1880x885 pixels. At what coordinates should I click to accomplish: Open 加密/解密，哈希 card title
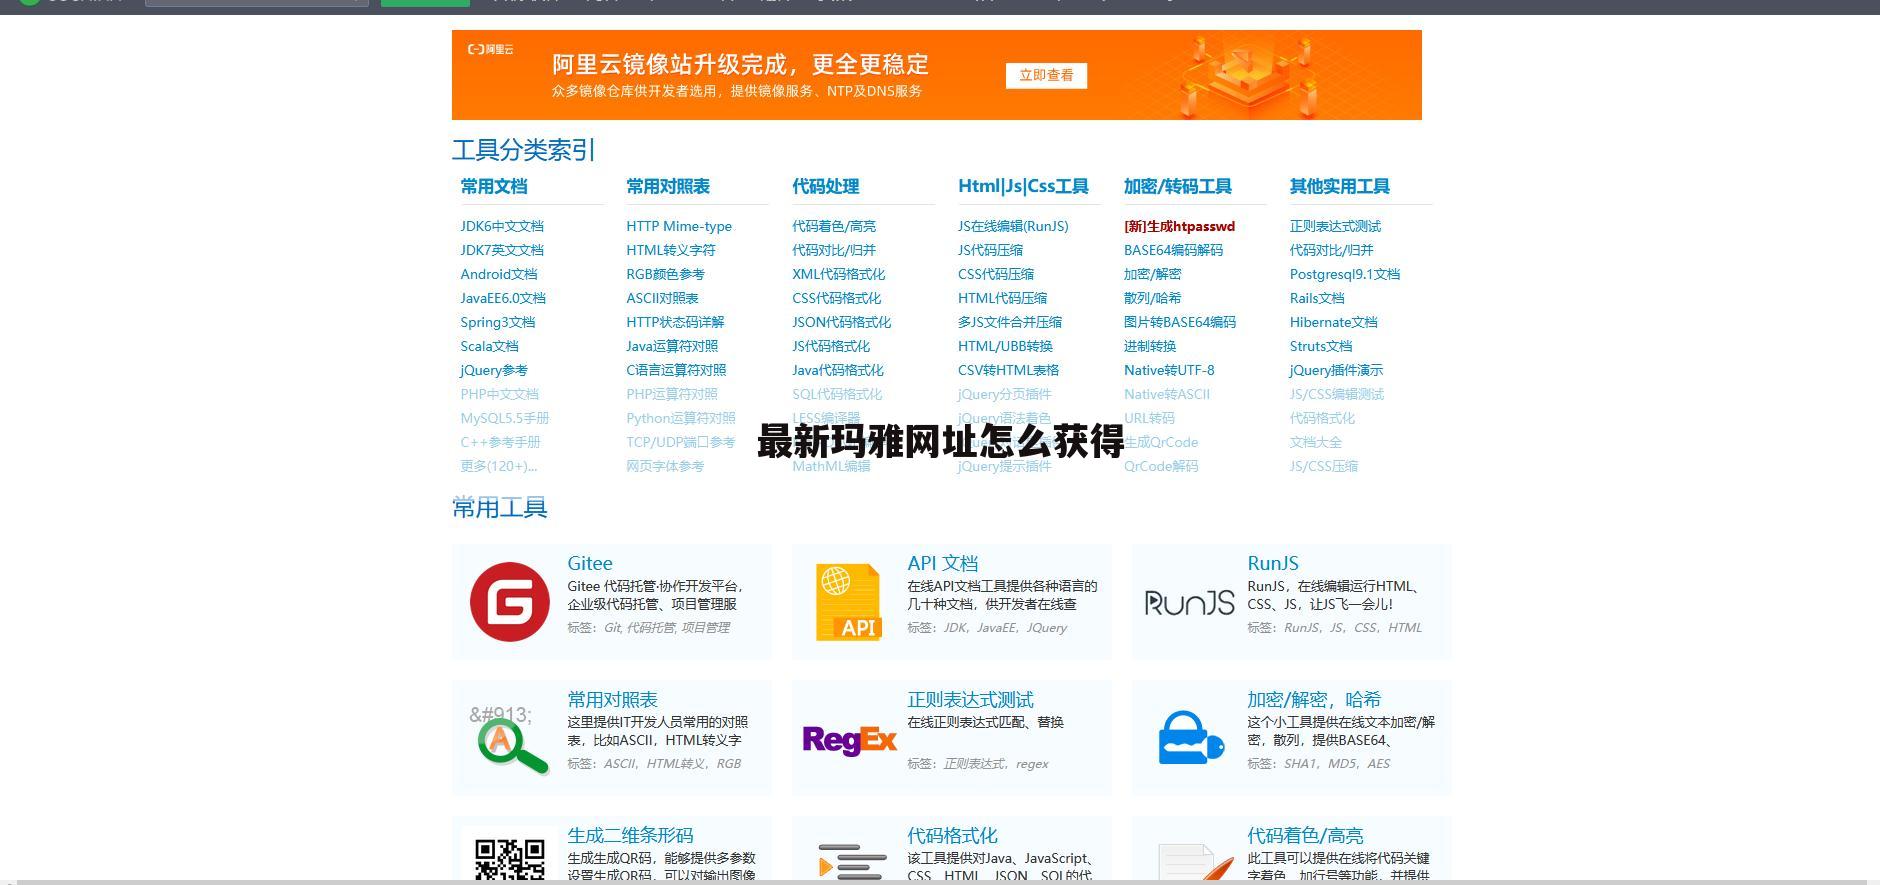pyautogui.click(x=1314, y=699)
